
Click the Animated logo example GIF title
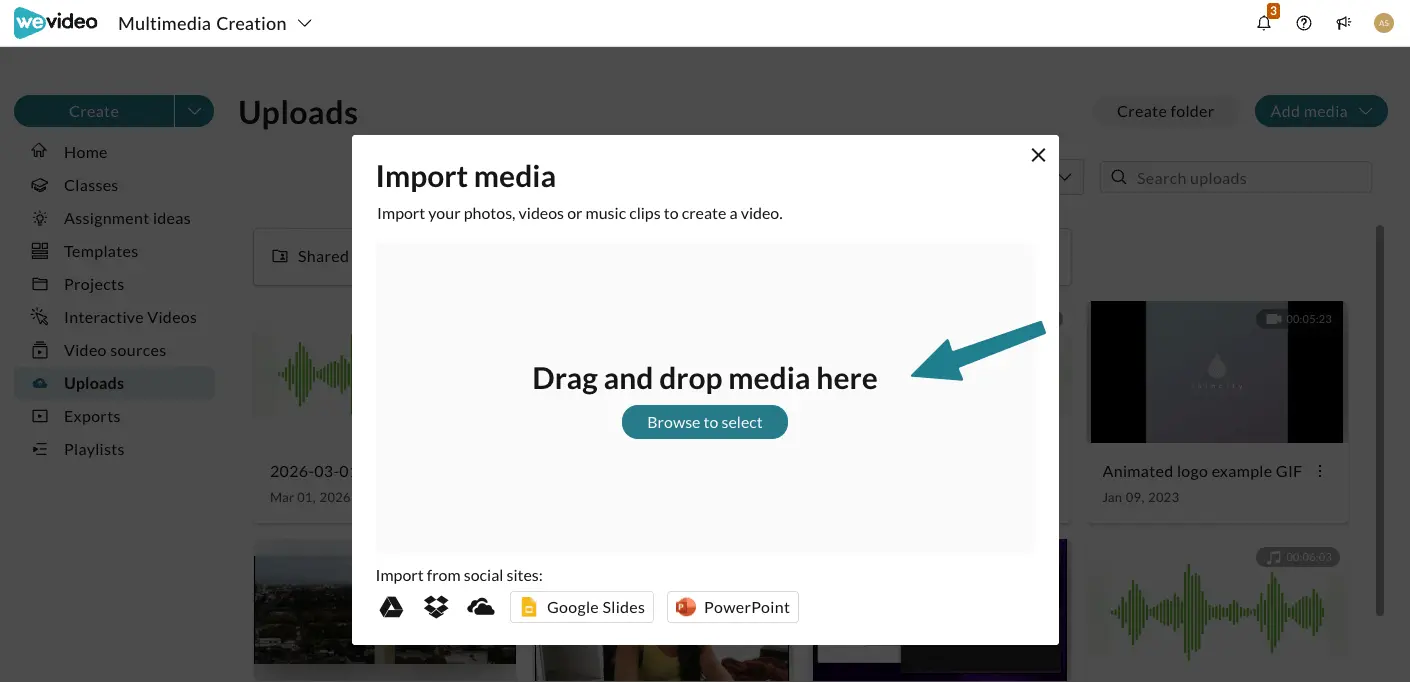point(1202,471)
